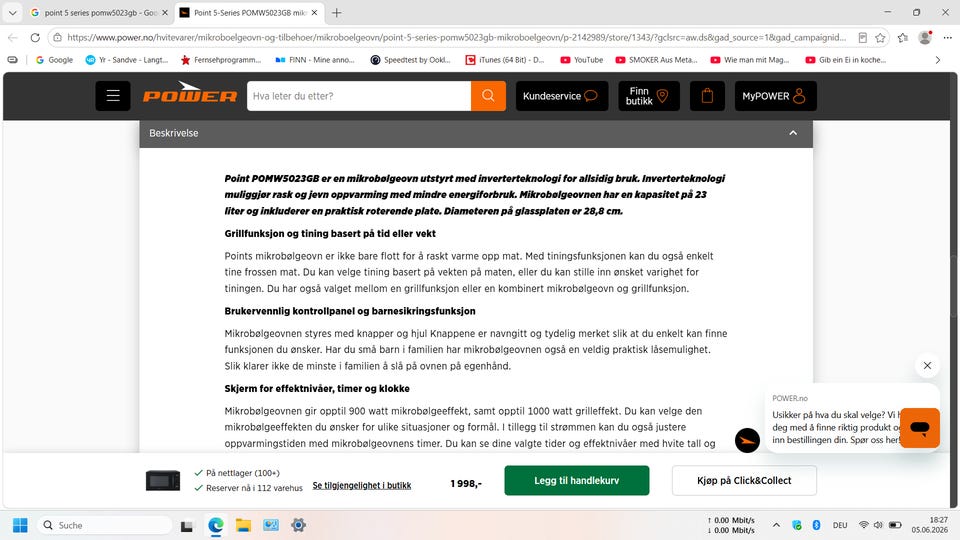Image resolution: width=960 pixels, height=540 pixels.
Task: Click the Hva leter du etter search field
Action: (x=359, y=96)
